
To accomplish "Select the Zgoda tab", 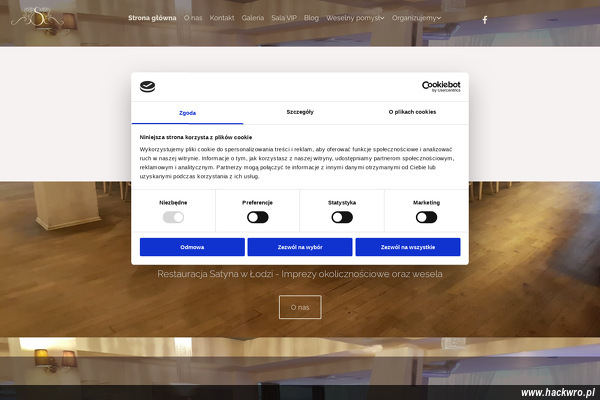I will coord(187,112).
